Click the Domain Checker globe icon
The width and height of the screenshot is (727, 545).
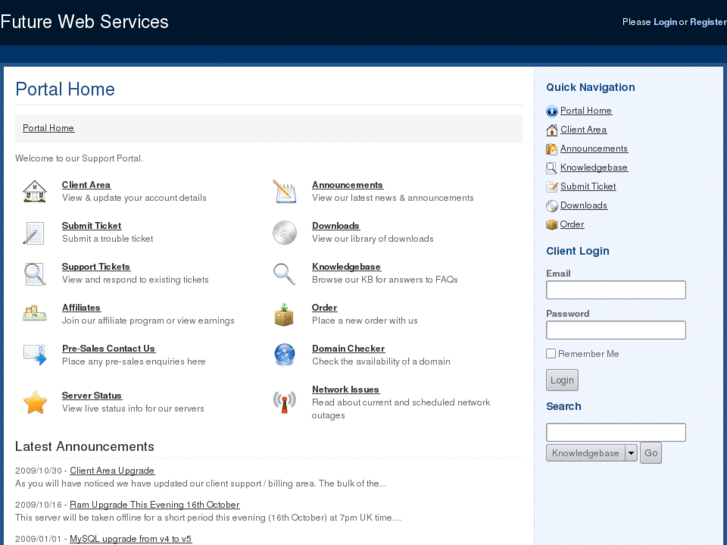tap(285, 355)
